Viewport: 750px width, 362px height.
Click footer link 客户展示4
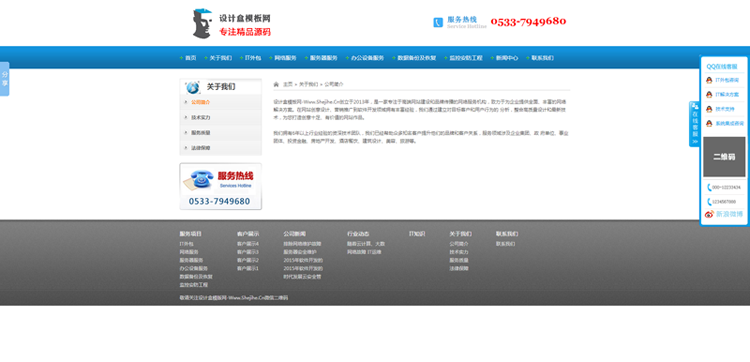coord(248,244)
